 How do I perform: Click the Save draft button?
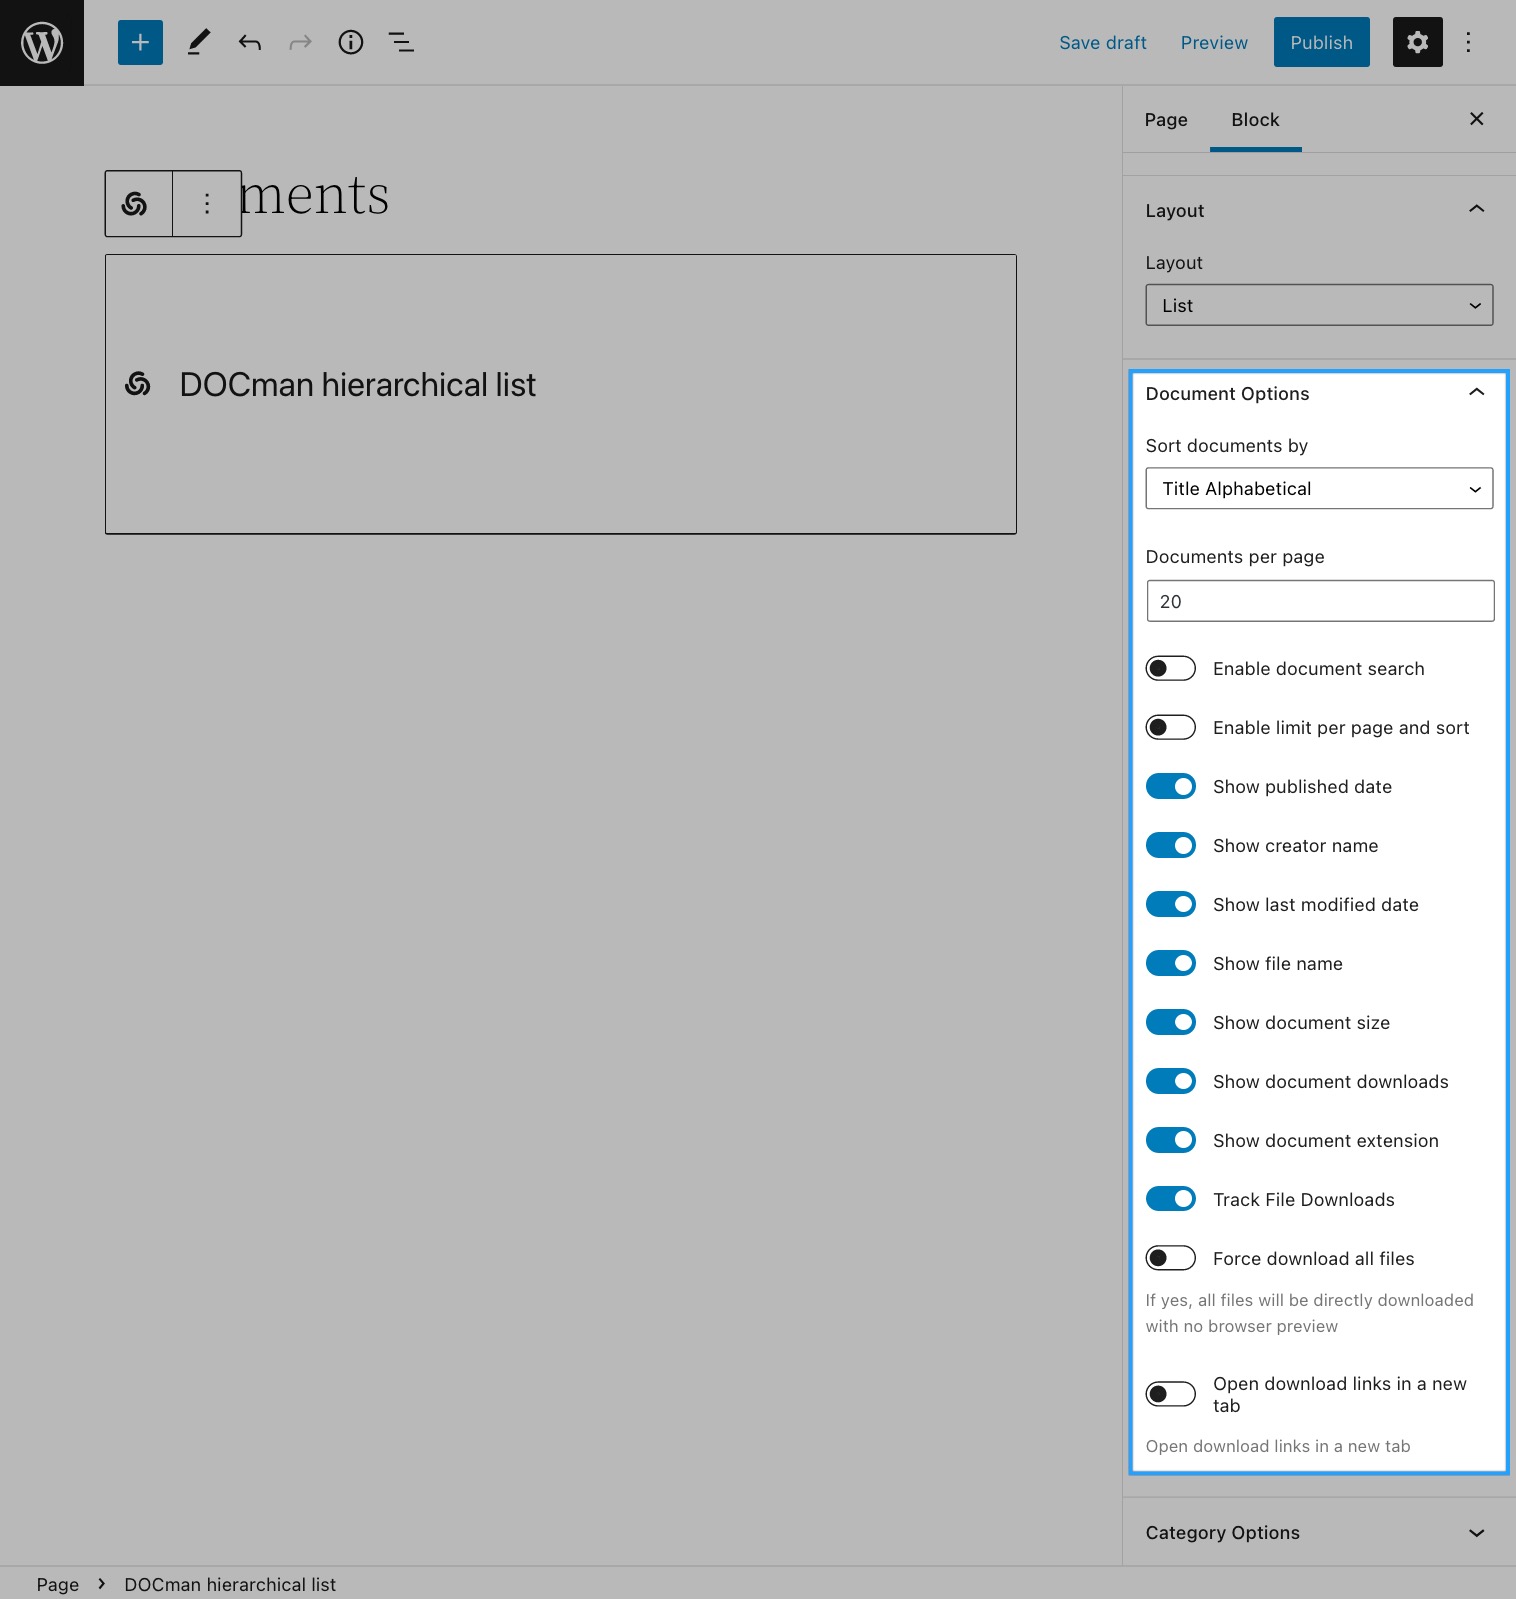tap(1103, 42)
